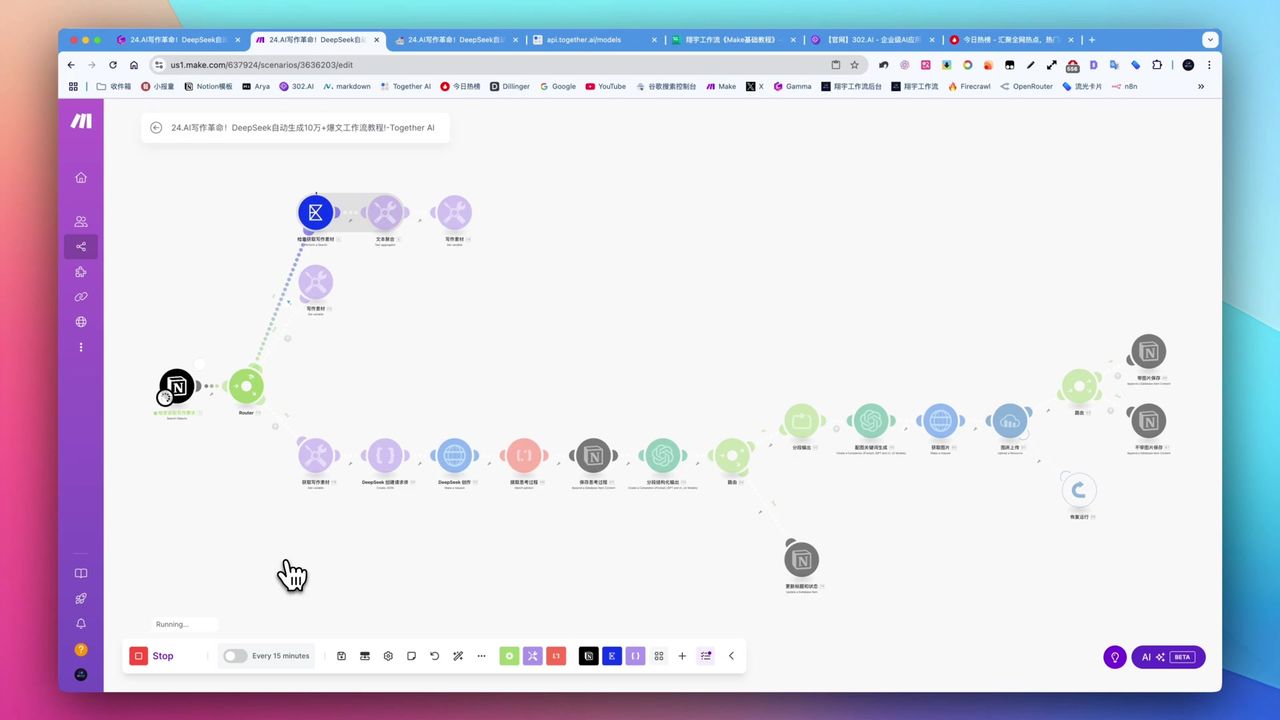Viewport: 1280px width, 720px height.
Task: Click the undo arrow icon in toolbar
Action: click(x=434, y=656)
